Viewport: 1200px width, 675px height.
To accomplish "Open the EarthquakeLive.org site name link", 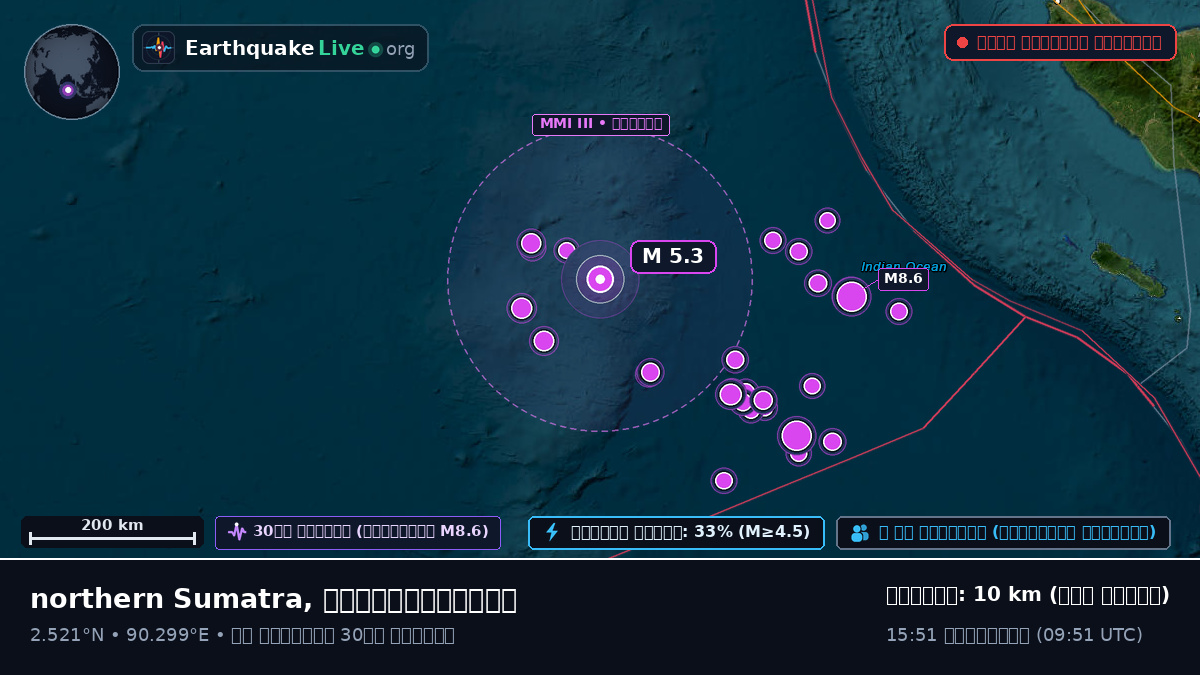I will [300, 49].
